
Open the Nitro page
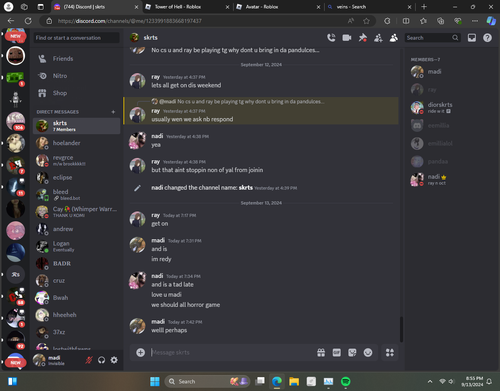coord(77,76)
